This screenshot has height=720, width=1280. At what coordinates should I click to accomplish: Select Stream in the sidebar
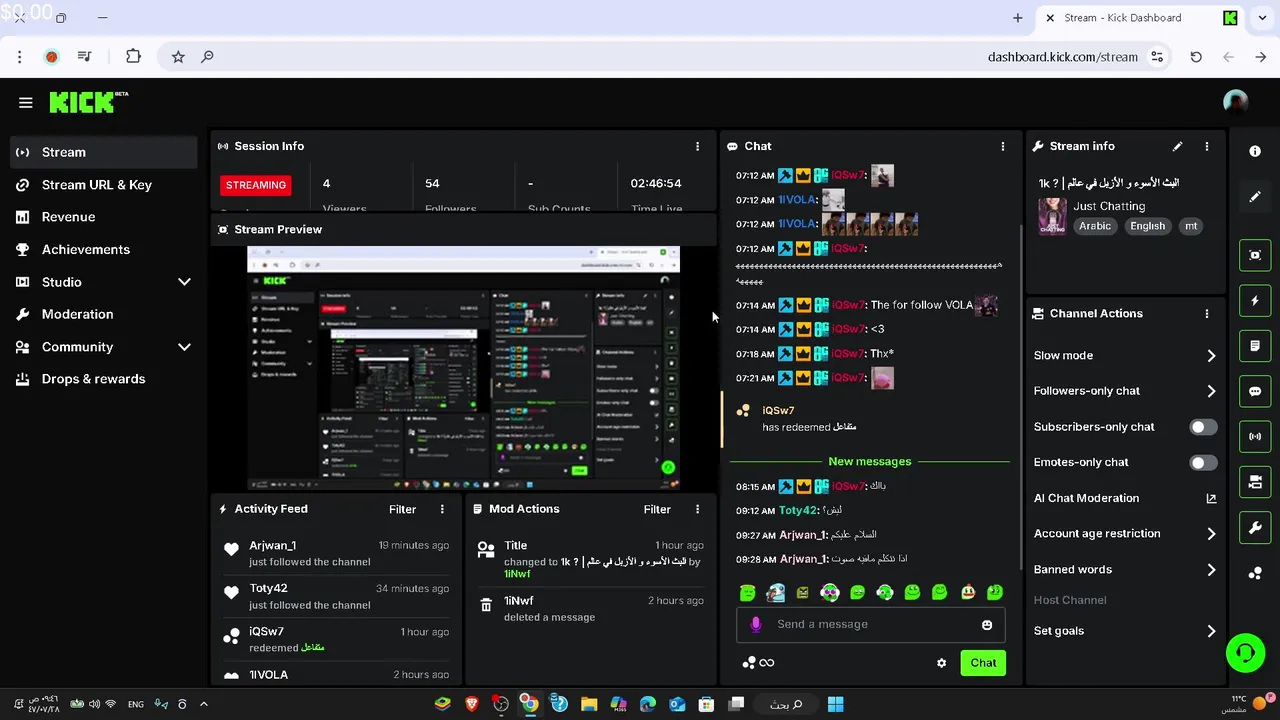[104, 152]
